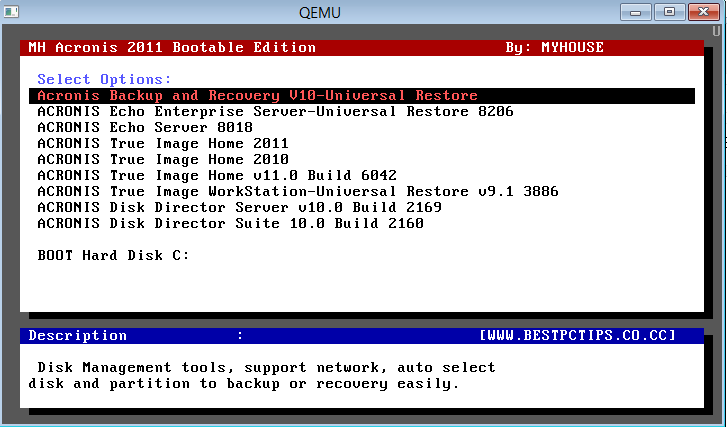Viewport: 727px width, 427px height.
Task: Close the QEMU window
Action: pyautogui.click(x=703, y=12)
